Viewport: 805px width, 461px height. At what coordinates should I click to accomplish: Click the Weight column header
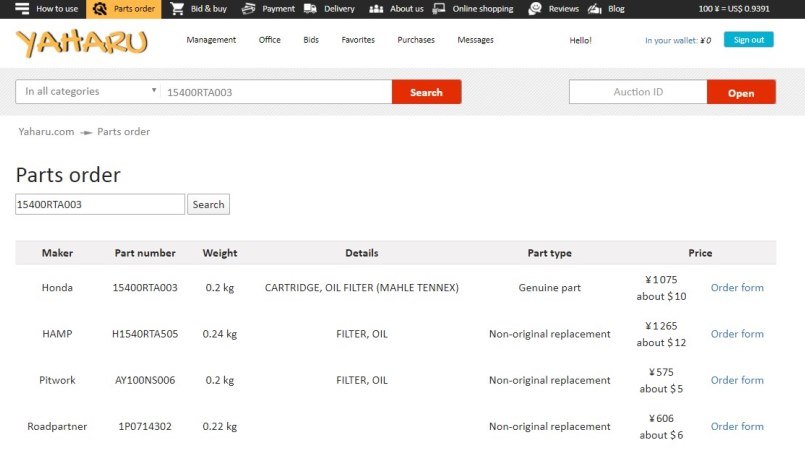point(220,253)
